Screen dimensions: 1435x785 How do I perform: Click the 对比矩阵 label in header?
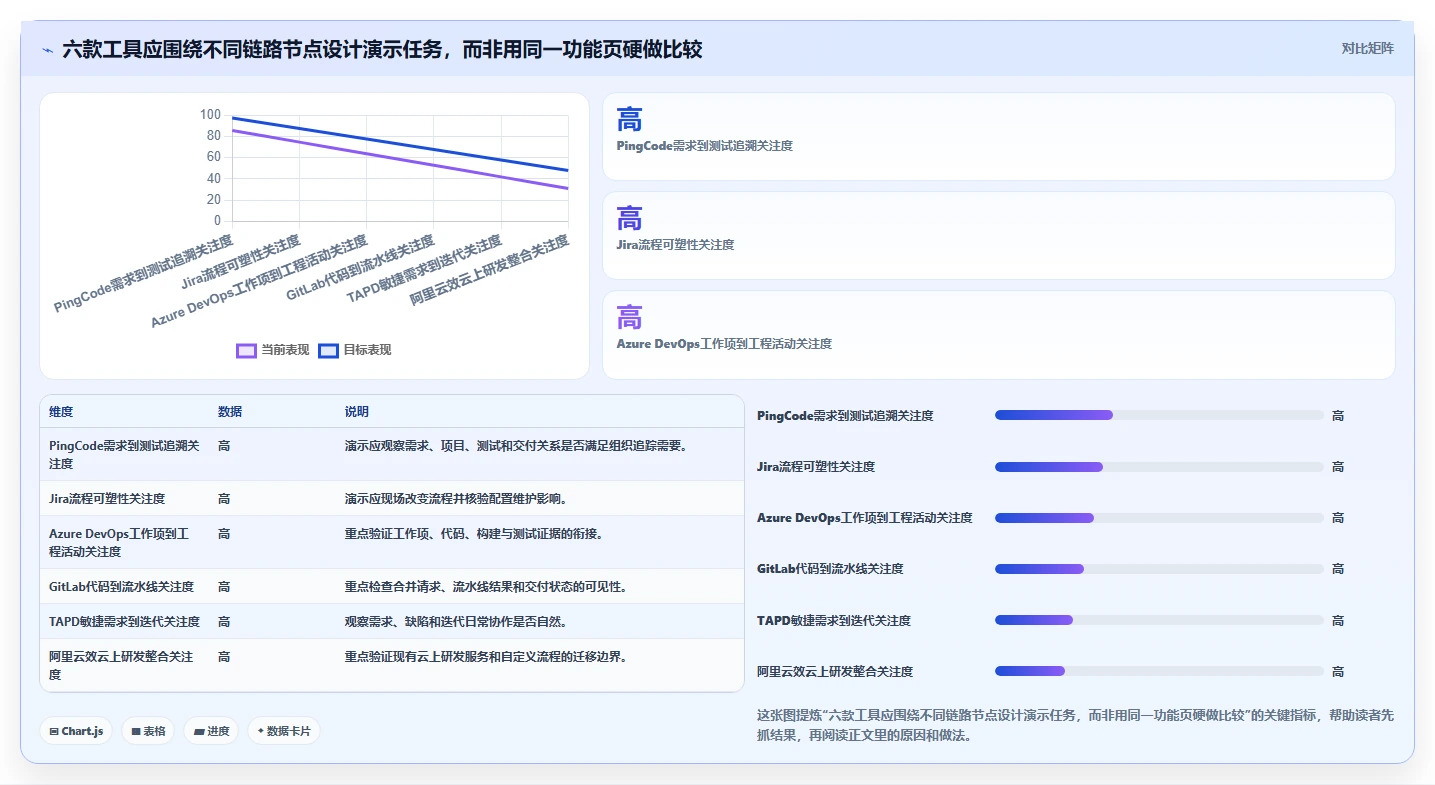pos(1367,48)
